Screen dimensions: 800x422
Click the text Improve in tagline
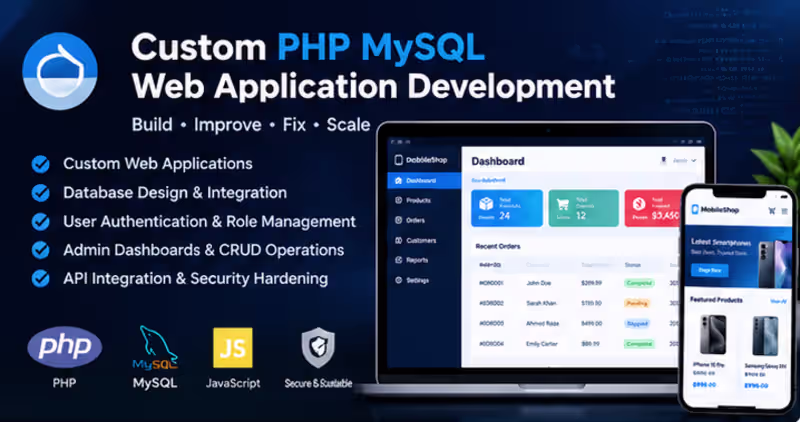pyautogui.click(x=228, y=126)
